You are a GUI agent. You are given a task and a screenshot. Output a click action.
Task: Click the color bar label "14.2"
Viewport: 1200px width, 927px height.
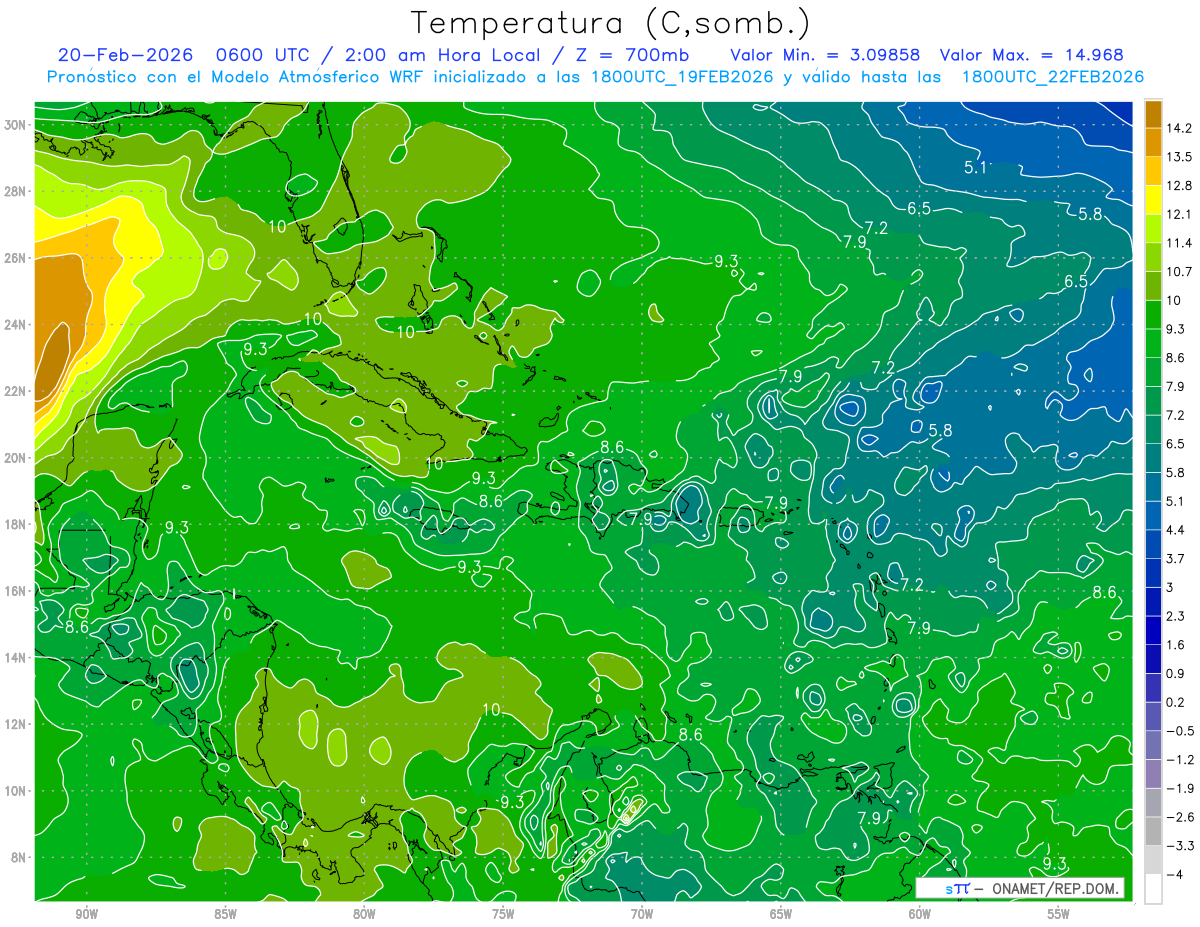1179,127
